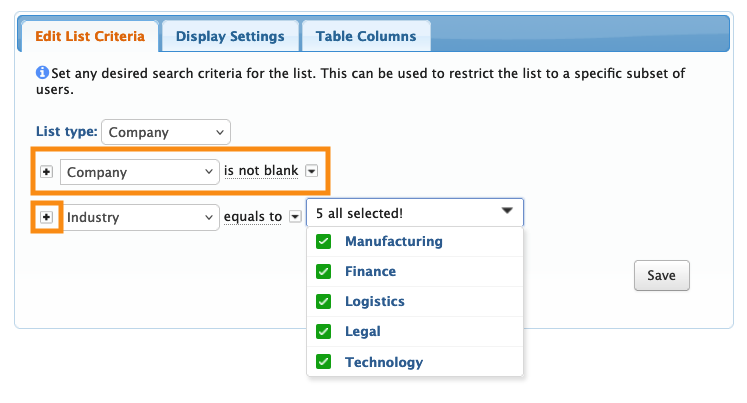Open the Industry field dropdown
Viewport: 747px width, 403px height.
(139, 216)
